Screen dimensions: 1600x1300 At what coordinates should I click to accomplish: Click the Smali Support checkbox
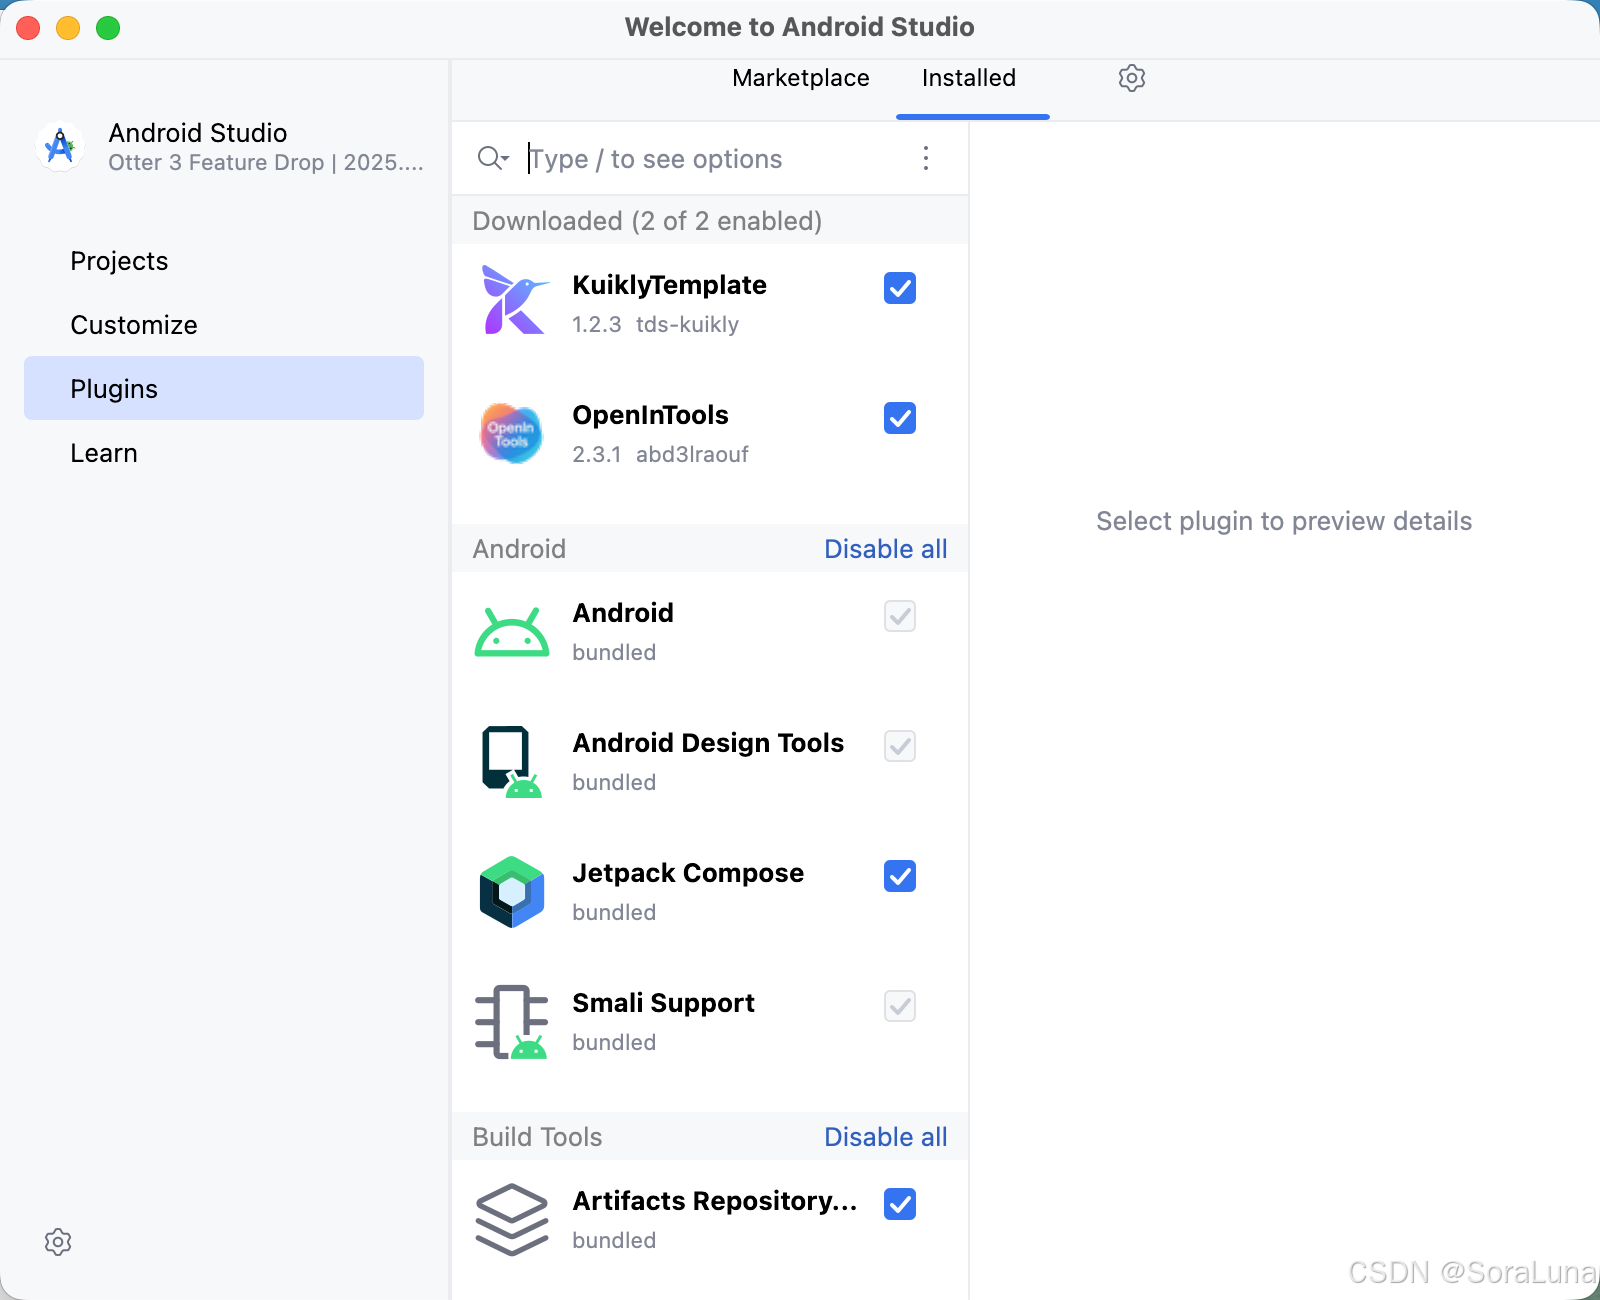900,1006
